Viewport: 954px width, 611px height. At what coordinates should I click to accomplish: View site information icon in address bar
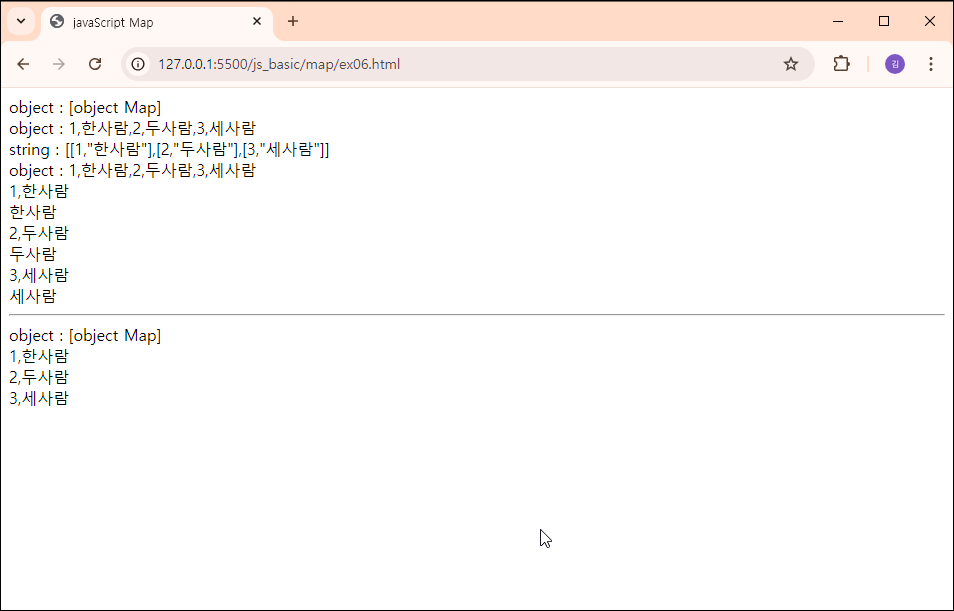point(138,64)
